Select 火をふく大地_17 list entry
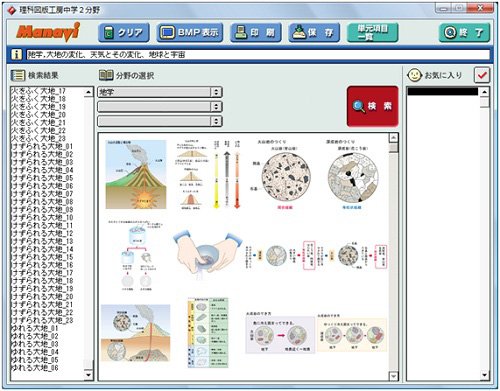Viewport: 500px width, 391px height. [38, 91]
